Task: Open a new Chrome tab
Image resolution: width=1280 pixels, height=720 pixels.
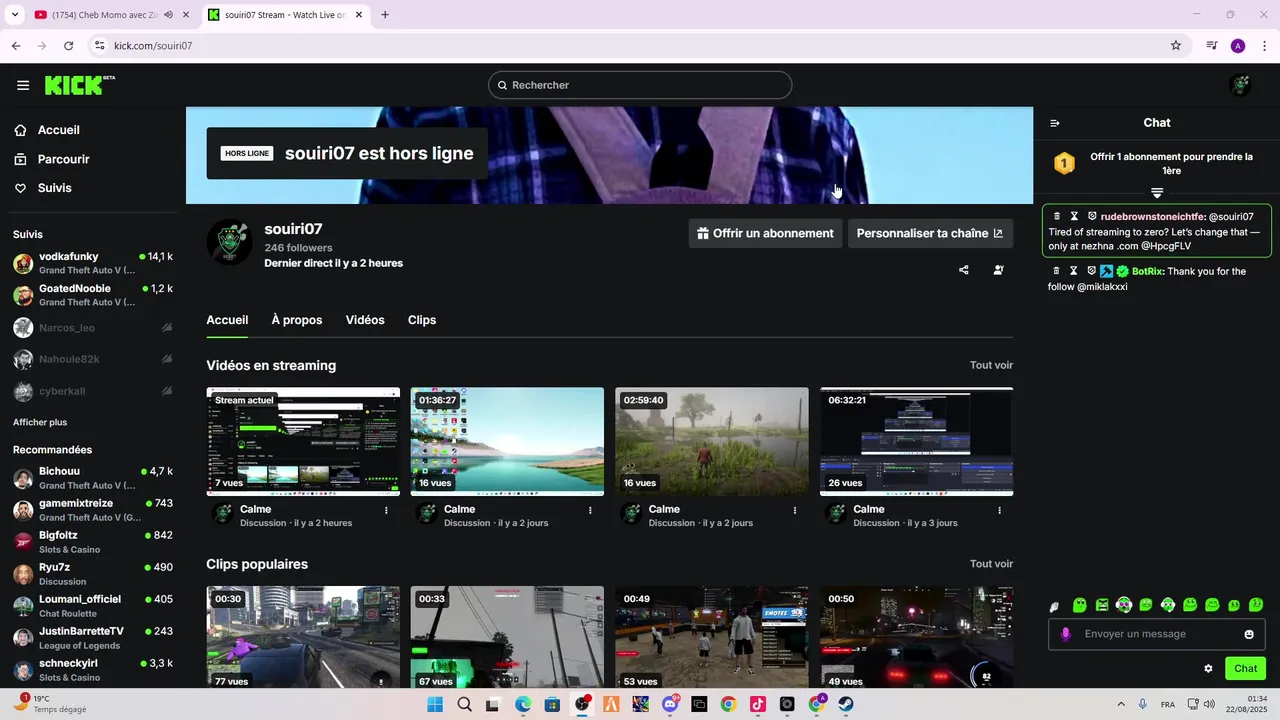Action: pos(385,15)
